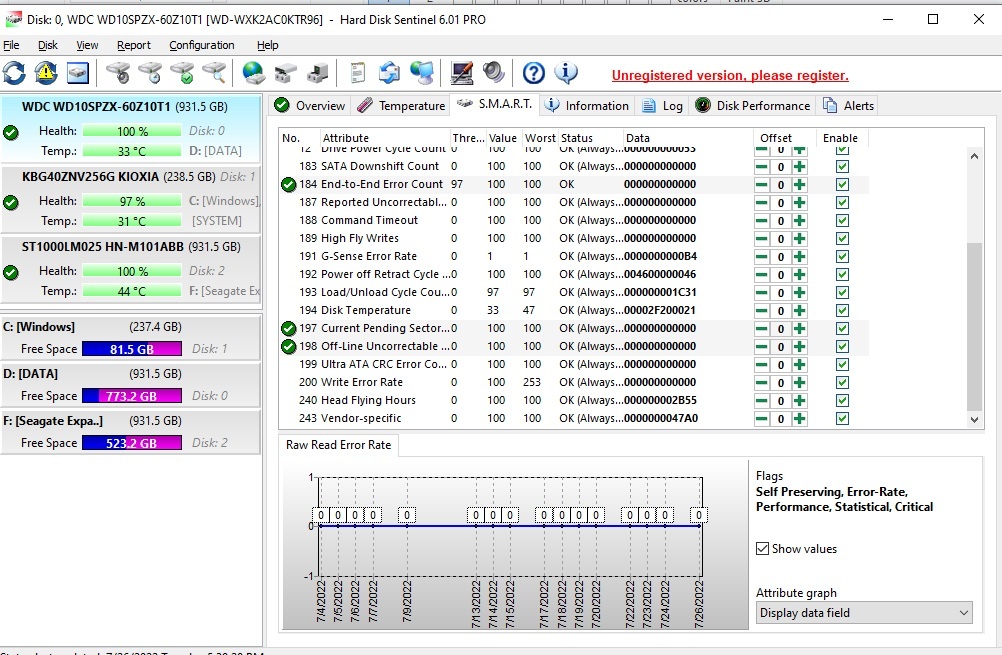
Task: Click the D: [DATA] free space bar
Action: click(132, 396)
